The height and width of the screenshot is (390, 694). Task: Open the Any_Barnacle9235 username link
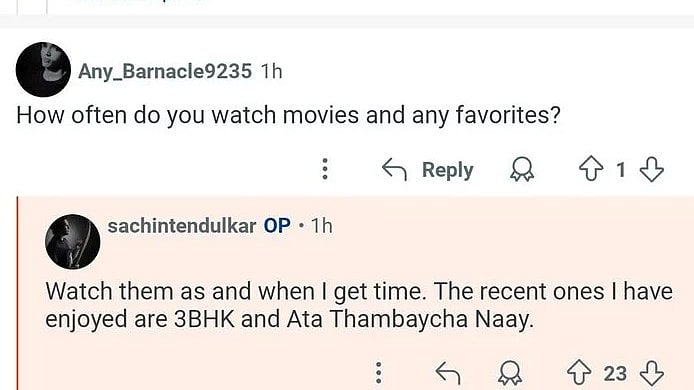(165, 71)
